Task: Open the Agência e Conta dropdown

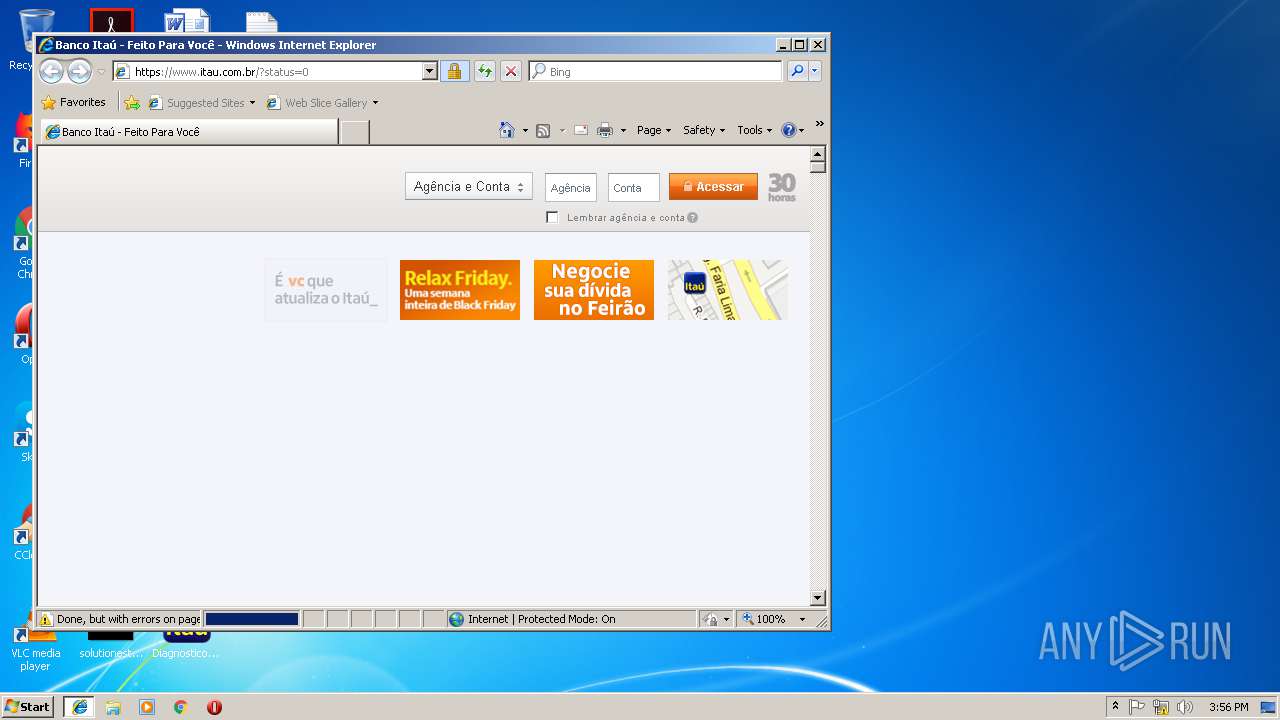Action: [x=468, y=187]
